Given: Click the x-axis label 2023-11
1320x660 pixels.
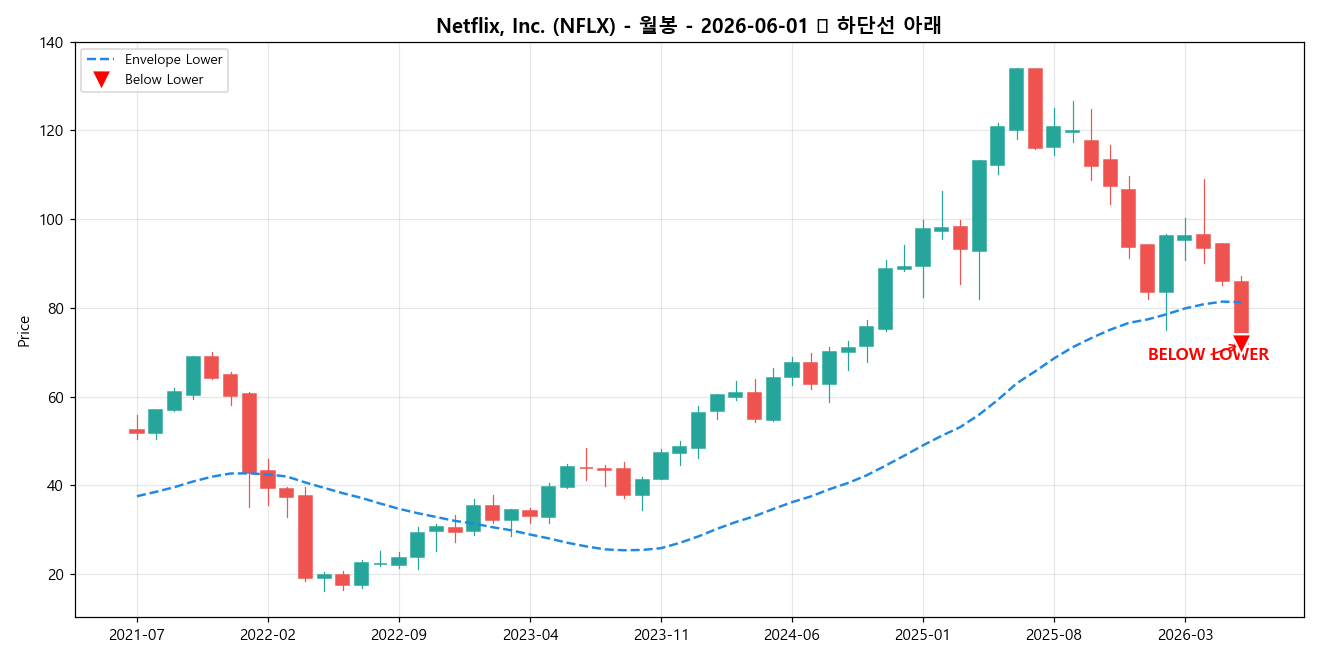Looking at the screenshot, I should pyautogui.click(x=661, y=634).
